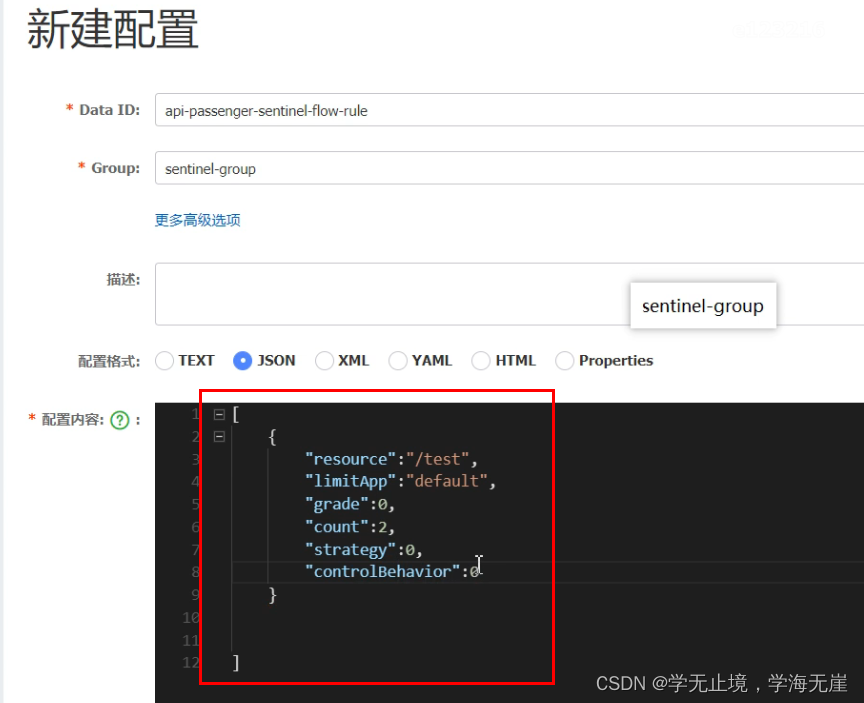Click the closing bracket on line 12
864x703 pixels.
tap(236, 662)
